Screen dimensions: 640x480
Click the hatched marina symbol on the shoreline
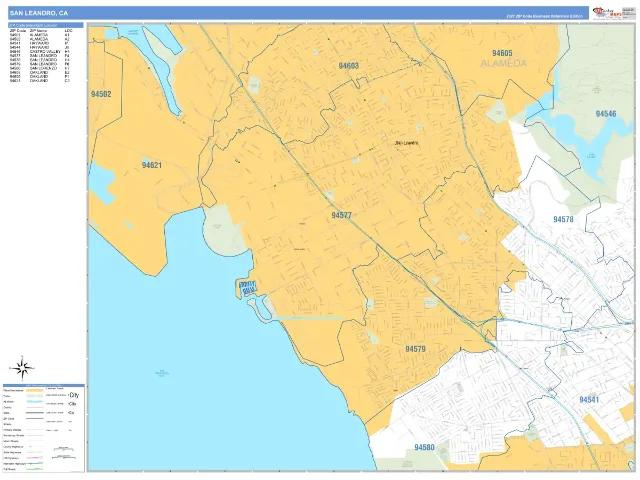click(x=247, y=287)
